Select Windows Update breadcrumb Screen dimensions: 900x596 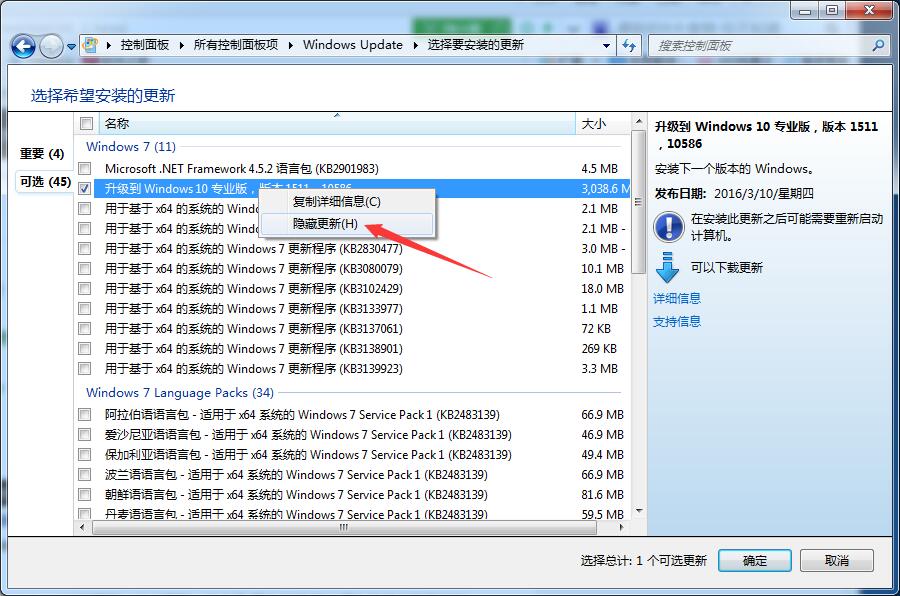(x=352, y=45)
